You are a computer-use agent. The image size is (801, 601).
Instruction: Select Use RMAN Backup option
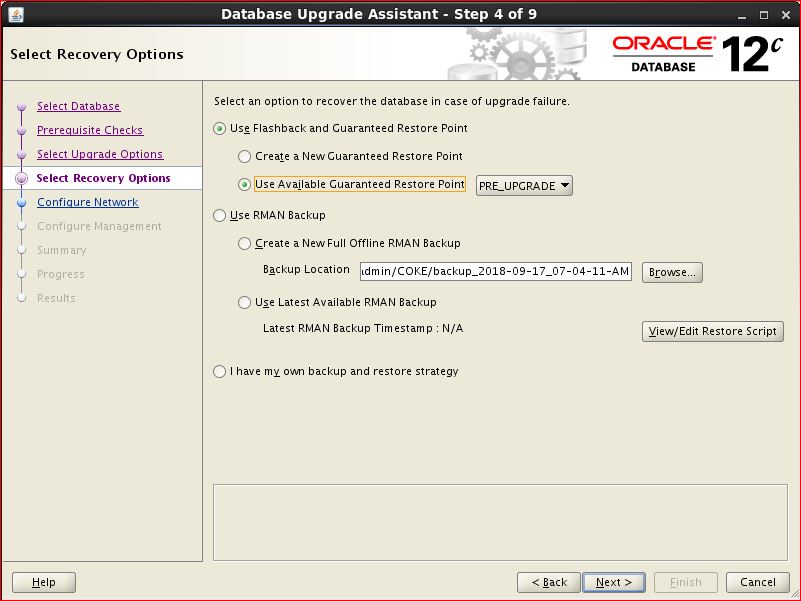click(x=220, y=216)
